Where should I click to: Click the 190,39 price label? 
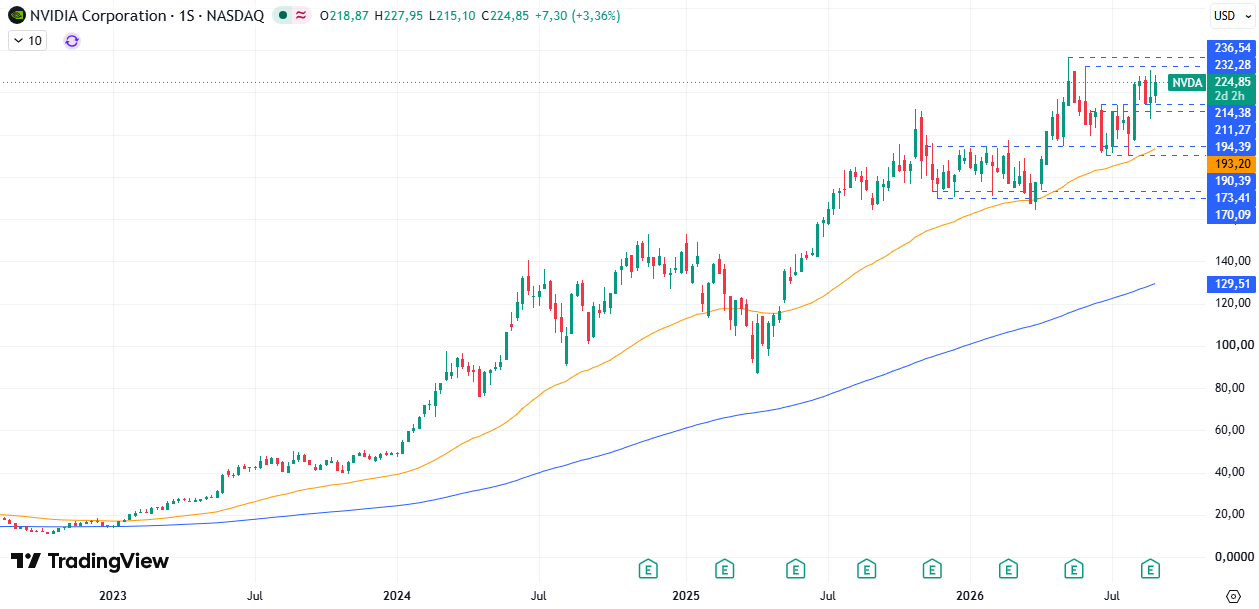1232,181
